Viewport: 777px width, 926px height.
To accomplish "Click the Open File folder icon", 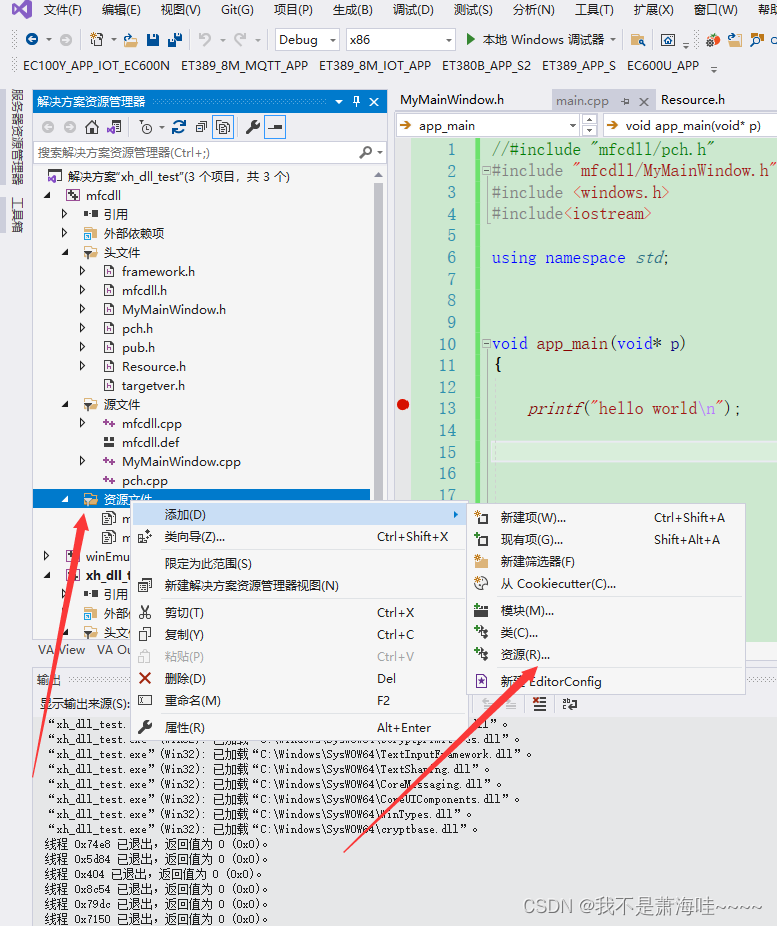I will pyautogui.click(x=130, y=40).
